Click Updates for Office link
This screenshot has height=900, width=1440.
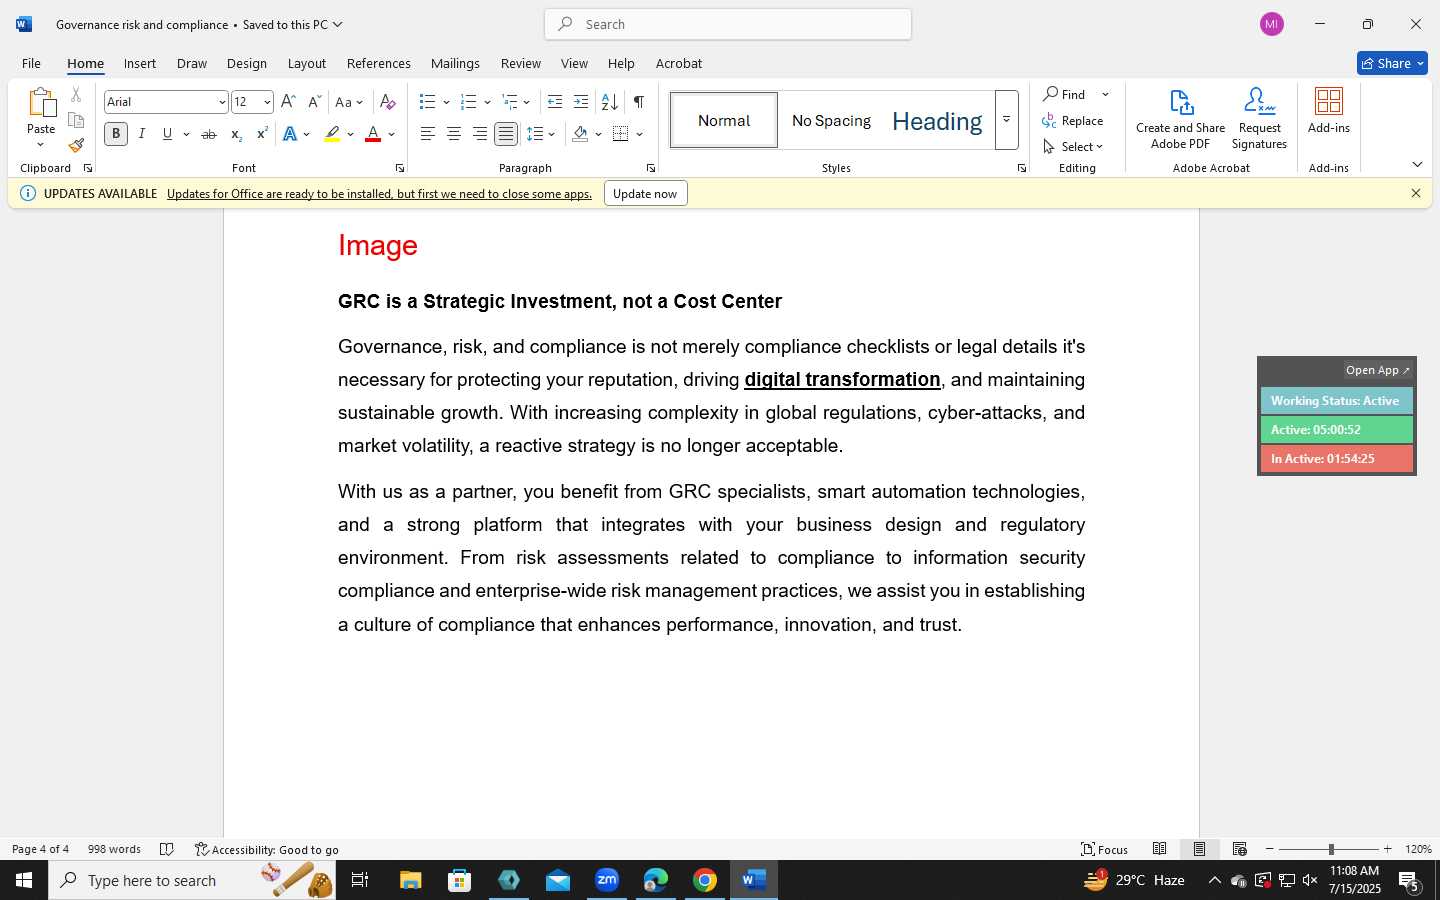coord(379,193)
